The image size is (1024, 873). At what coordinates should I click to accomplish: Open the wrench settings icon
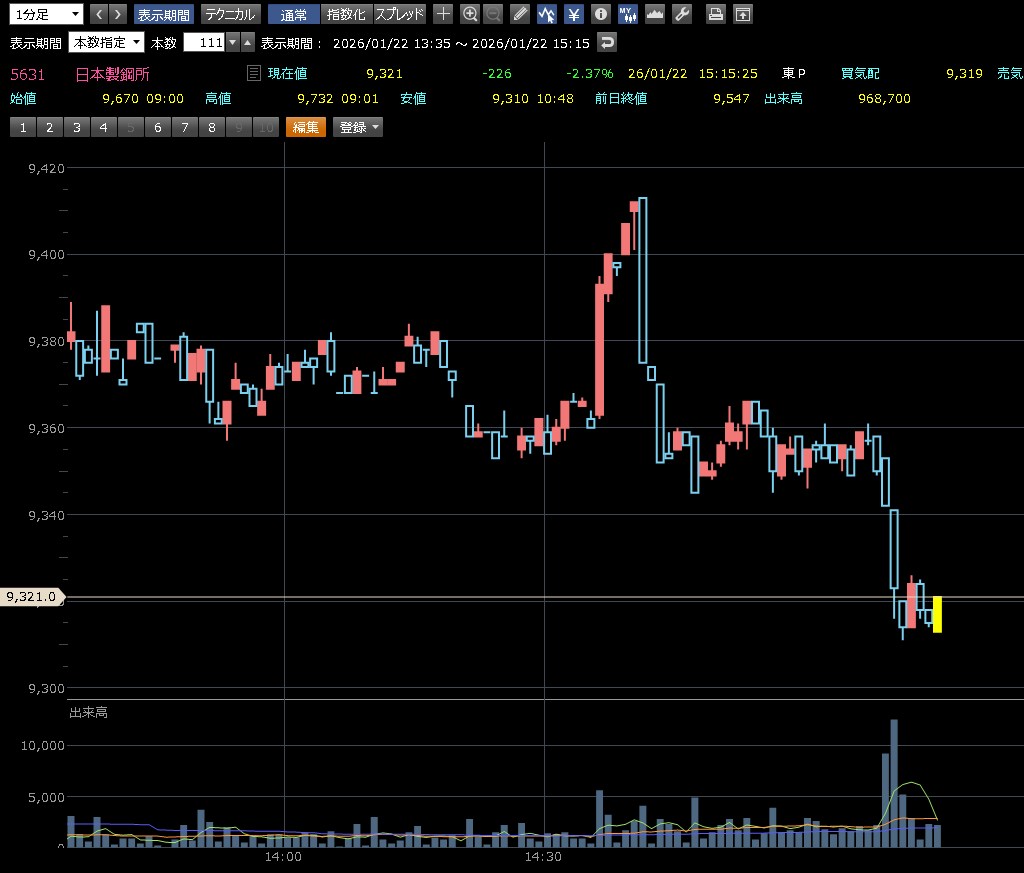tap(682, 14)
